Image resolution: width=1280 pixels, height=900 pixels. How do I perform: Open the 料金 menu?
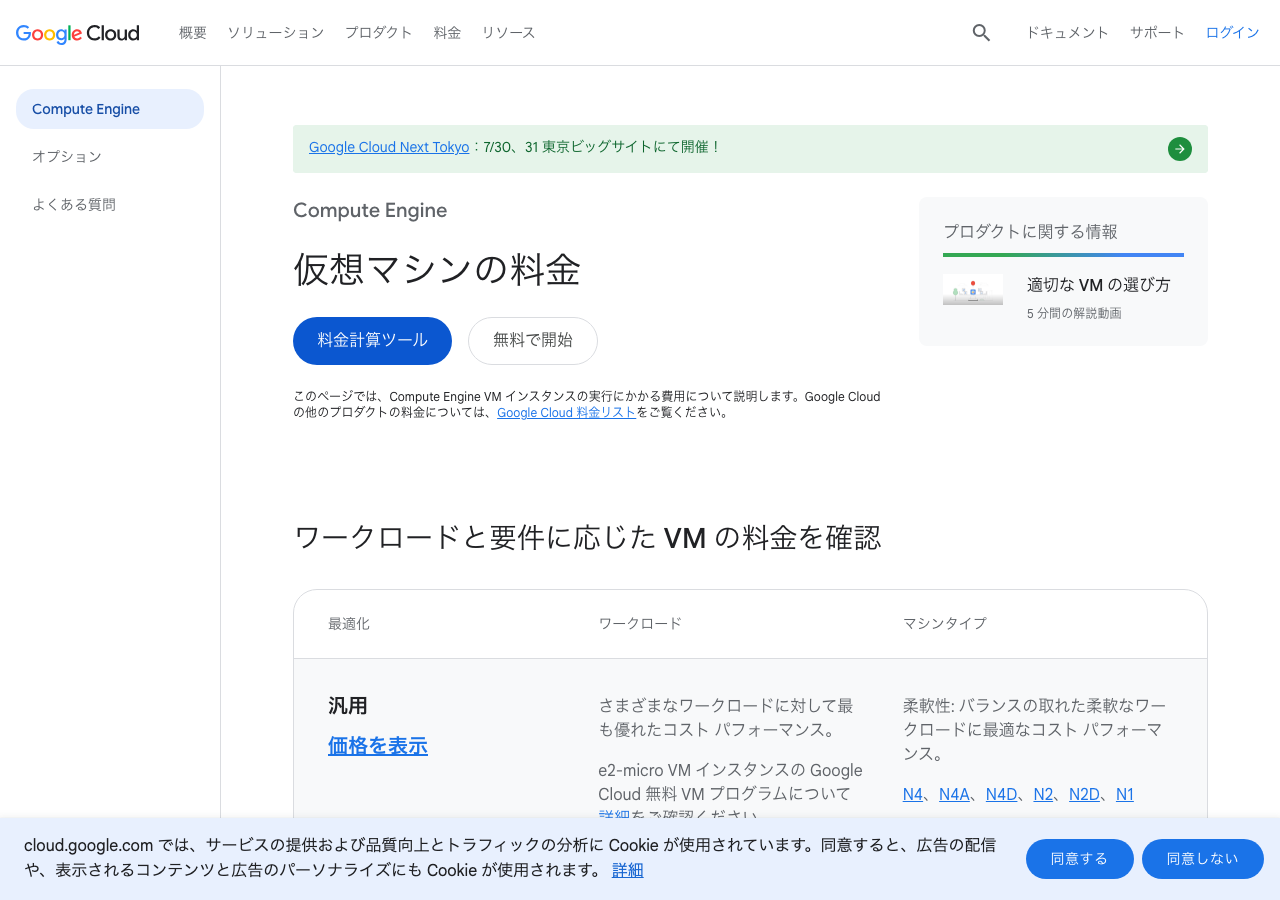click(x=448, y=33)
